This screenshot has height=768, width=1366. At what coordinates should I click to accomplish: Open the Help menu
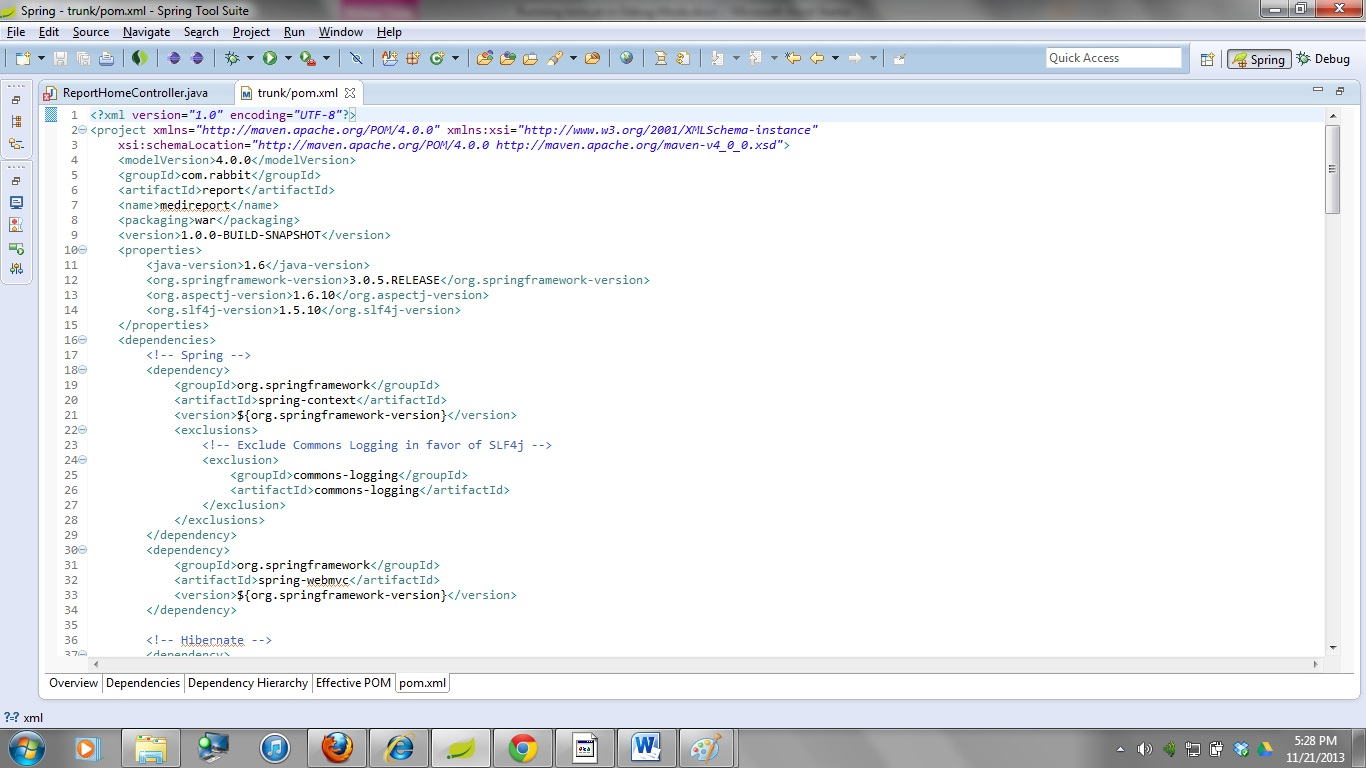[389, 32]
